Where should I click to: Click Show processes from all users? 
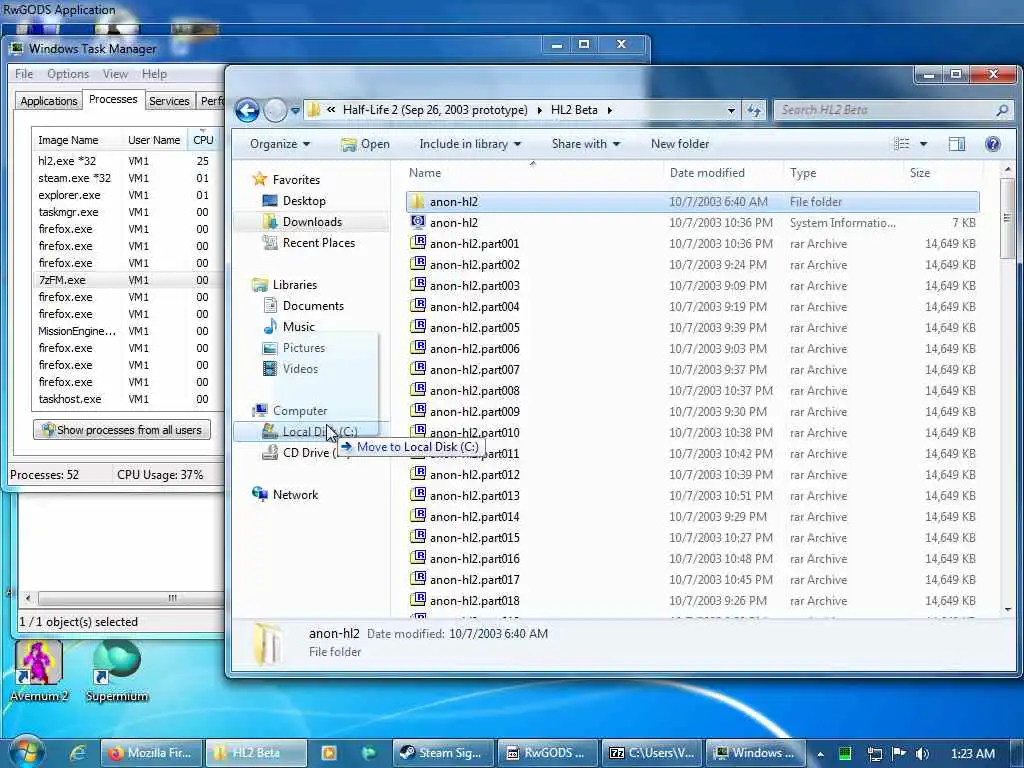pyautogui.click(x=122, y=430)
